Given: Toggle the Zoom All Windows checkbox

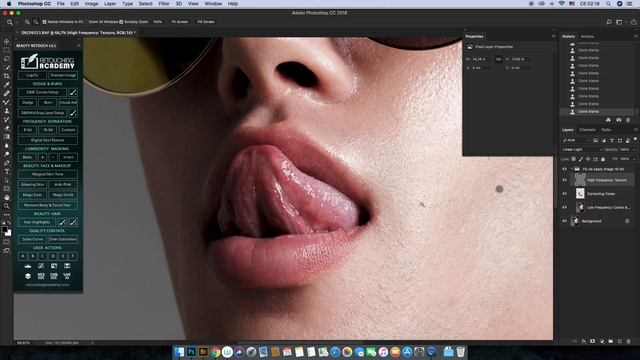Looking at the screenshot, I should 85,22.
